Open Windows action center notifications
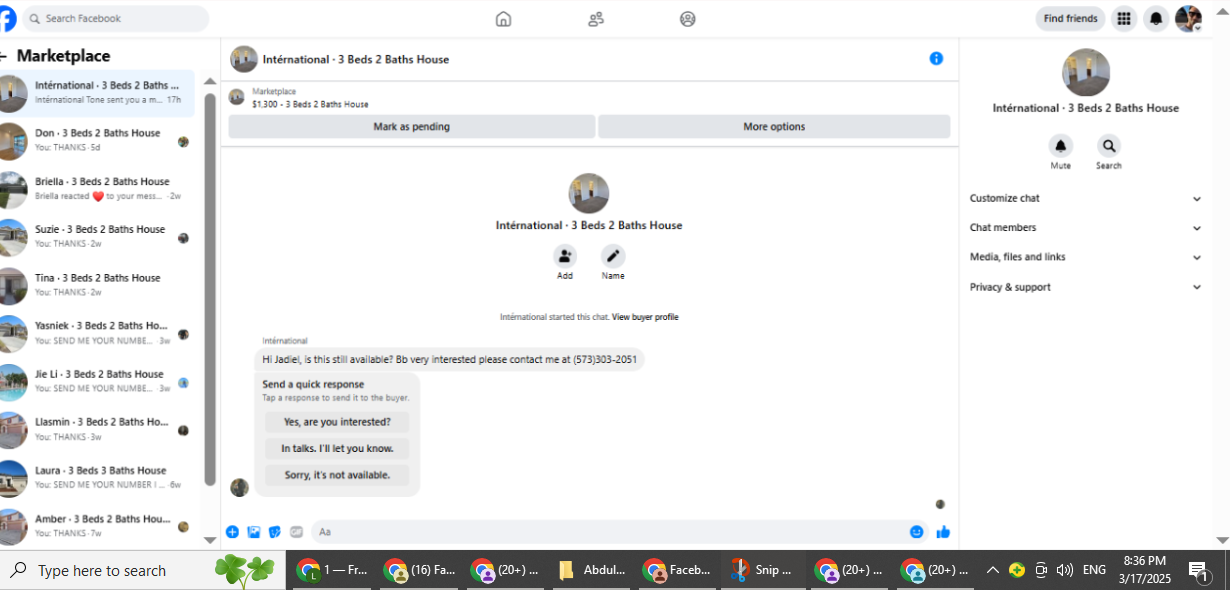Viewport: 1230px width, 590px height. [x=1200, y=571]
